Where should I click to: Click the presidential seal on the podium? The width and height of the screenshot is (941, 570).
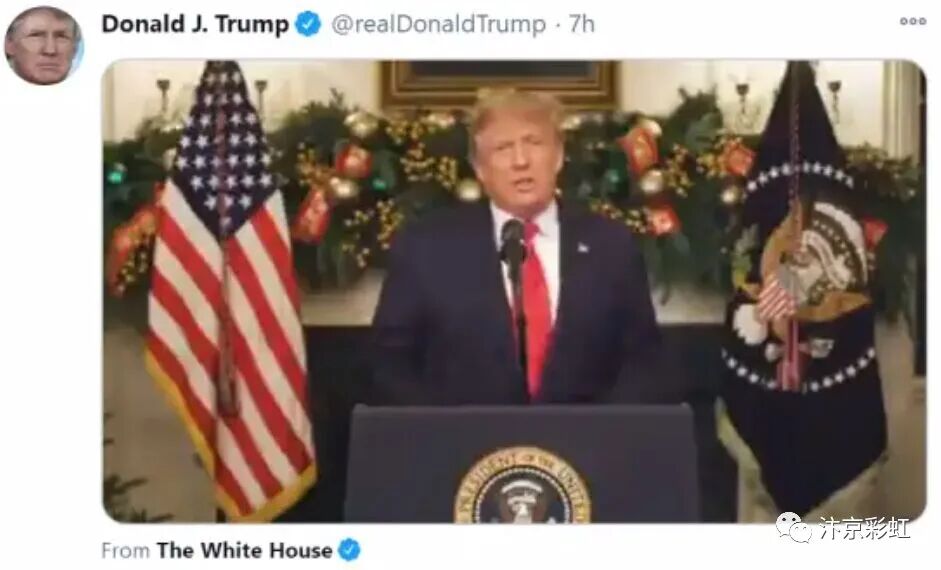coord(522,486)
